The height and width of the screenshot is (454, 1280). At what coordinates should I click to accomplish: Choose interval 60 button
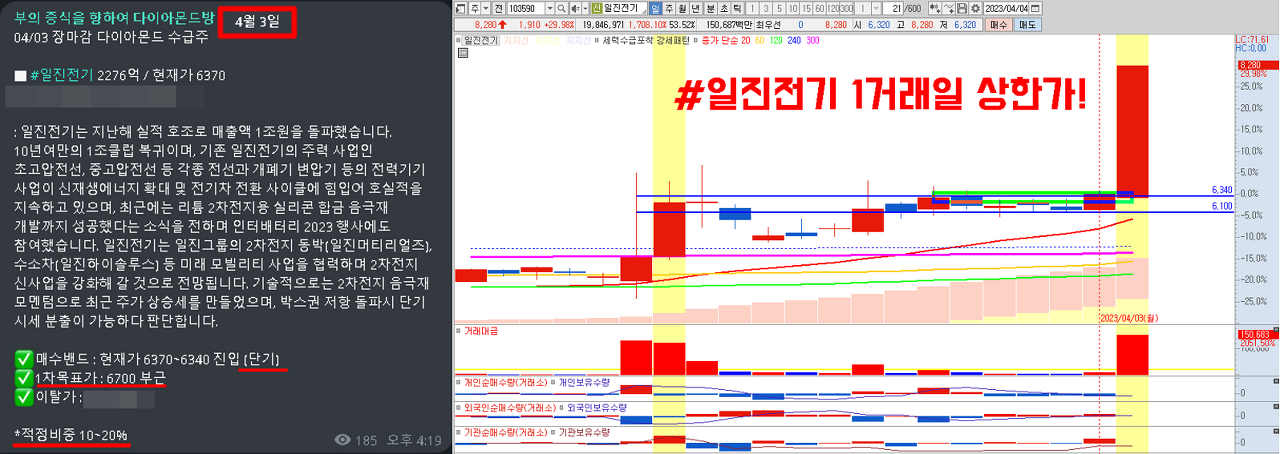point(820,8)
